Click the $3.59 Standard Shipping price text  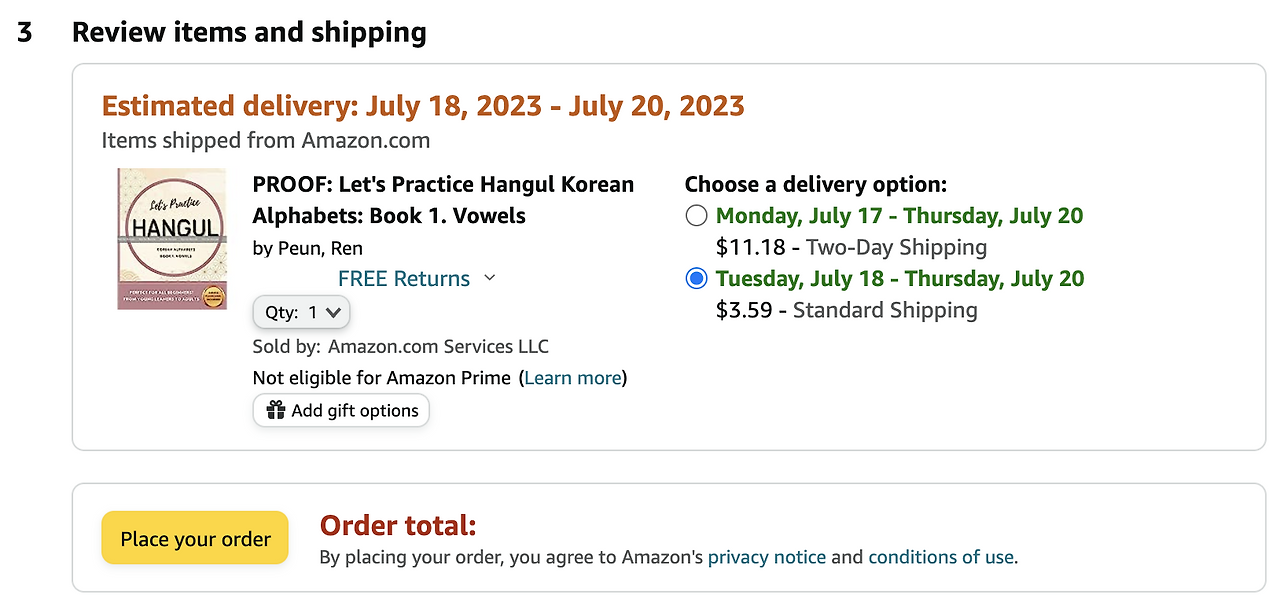(846, 310)
